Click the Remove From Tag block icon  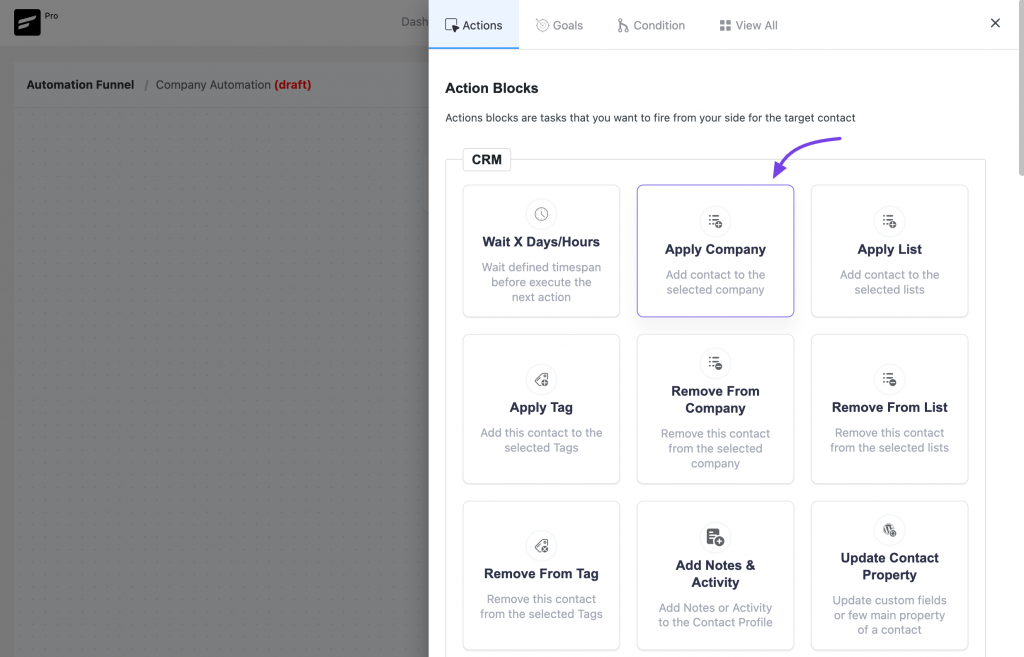coord(541,546)
